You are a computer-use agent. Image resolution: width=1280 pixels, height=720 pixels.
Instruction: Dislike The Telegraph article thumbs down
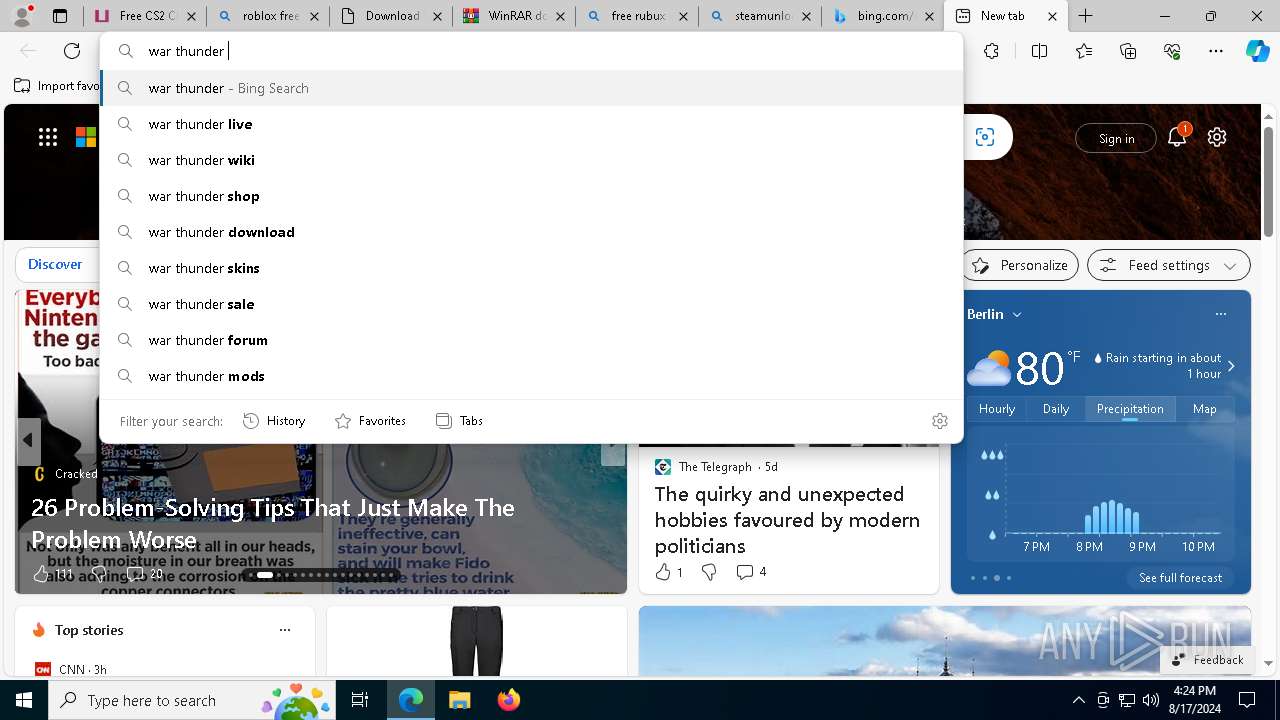[x=709, y=572]
